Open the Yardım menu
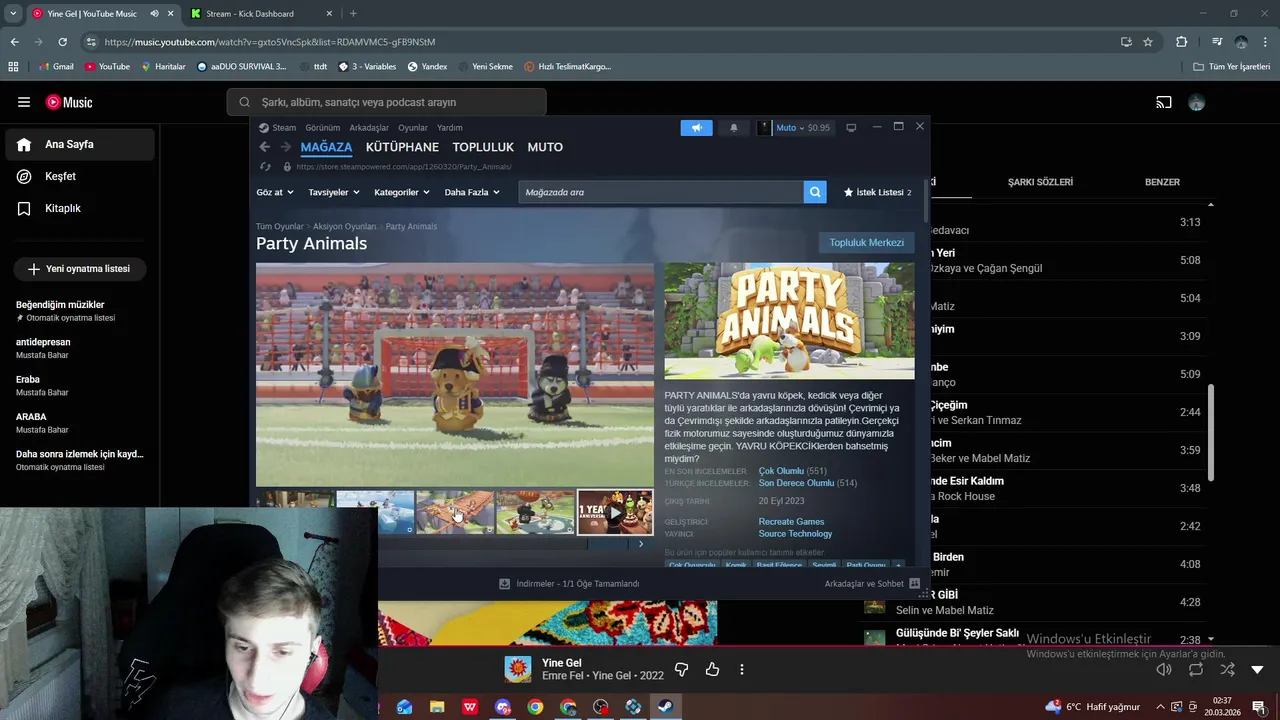The image size is (1280, 720). point(450,128)
